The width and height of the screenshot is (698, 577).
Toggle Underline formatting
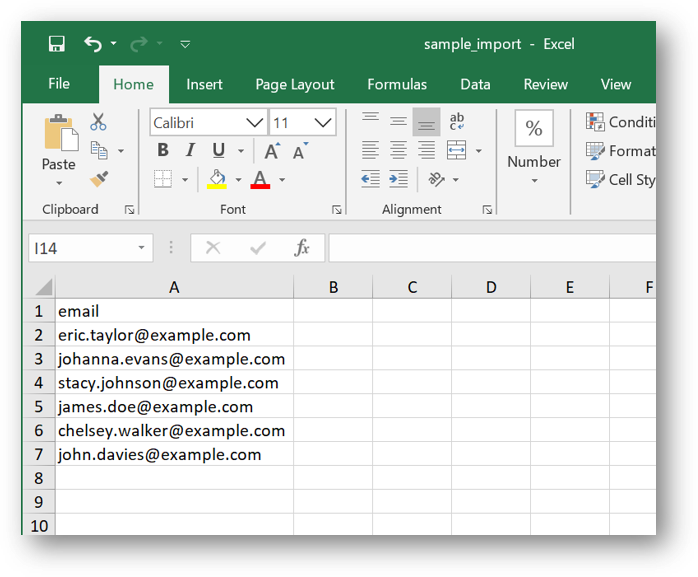[219, 150]
